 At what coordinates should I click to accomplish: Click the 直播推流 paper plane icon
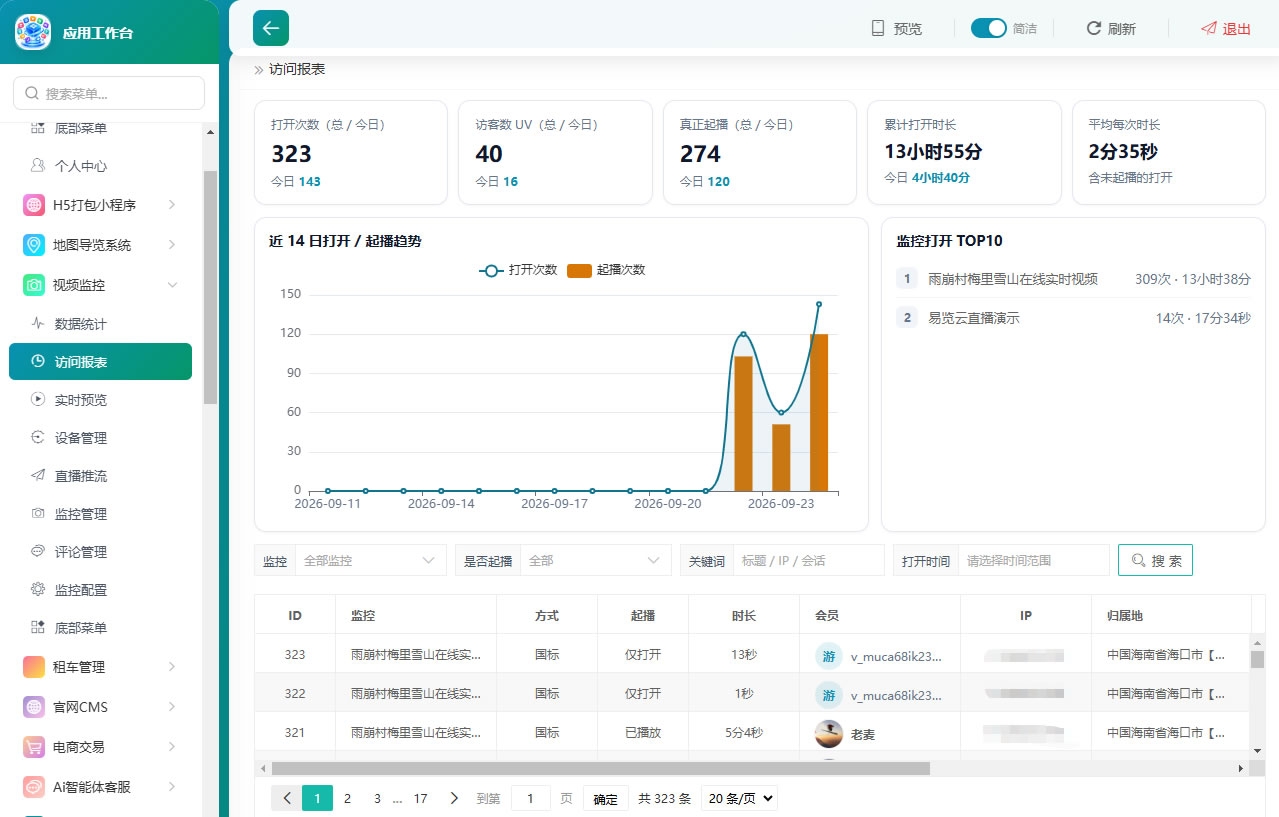38,476
